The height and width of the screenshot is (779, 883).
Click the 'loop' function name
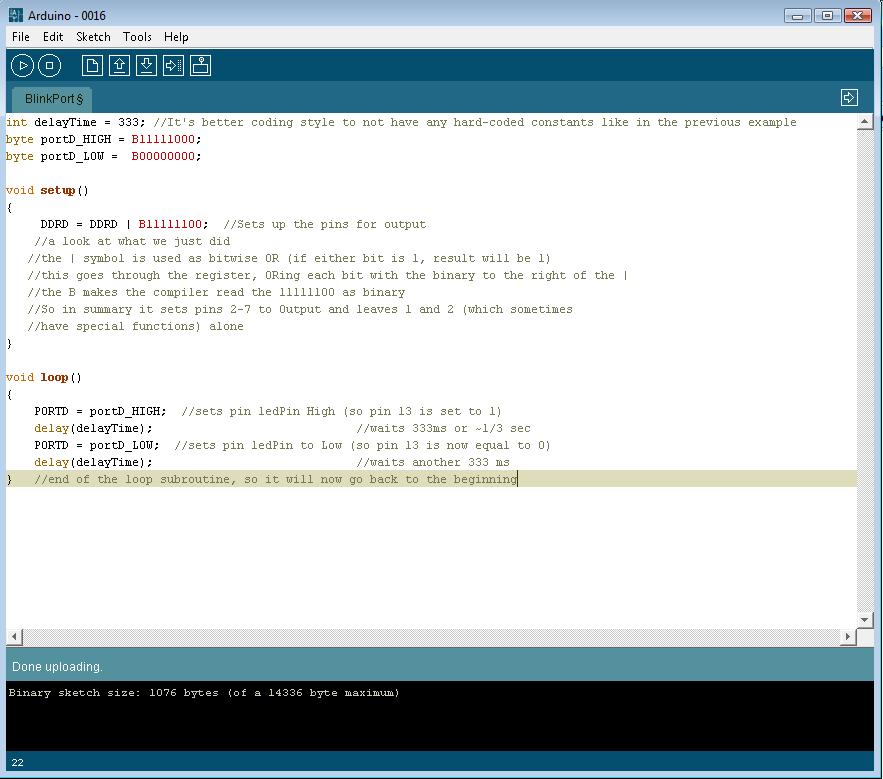coord(54,377)
